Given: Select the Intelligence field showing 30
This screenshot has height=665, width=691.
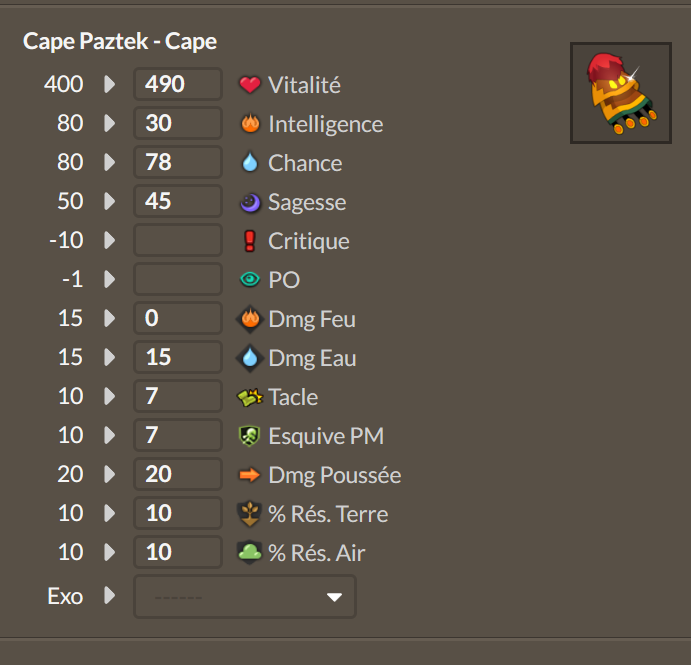Looking at the screenshot, I should coord(178,123).
